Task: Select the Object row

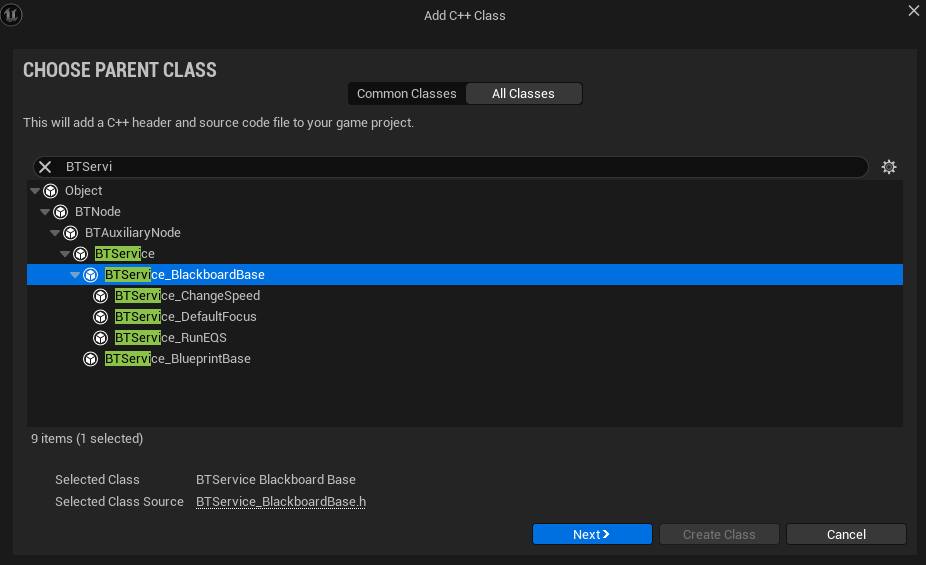Action: click(465, 191)
